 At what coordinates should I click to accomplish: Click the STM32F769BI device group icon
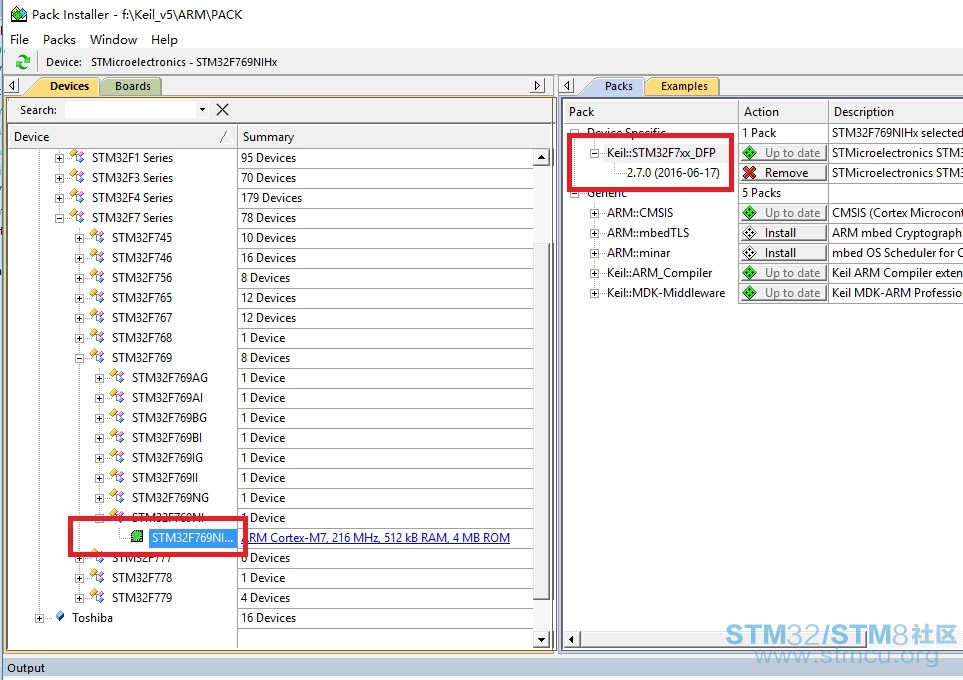(x=117, y=436)
